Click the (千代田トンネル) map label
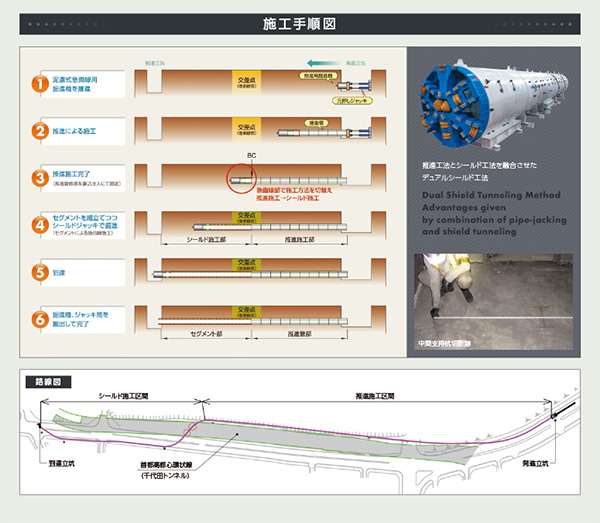 (x=165, y=476)
